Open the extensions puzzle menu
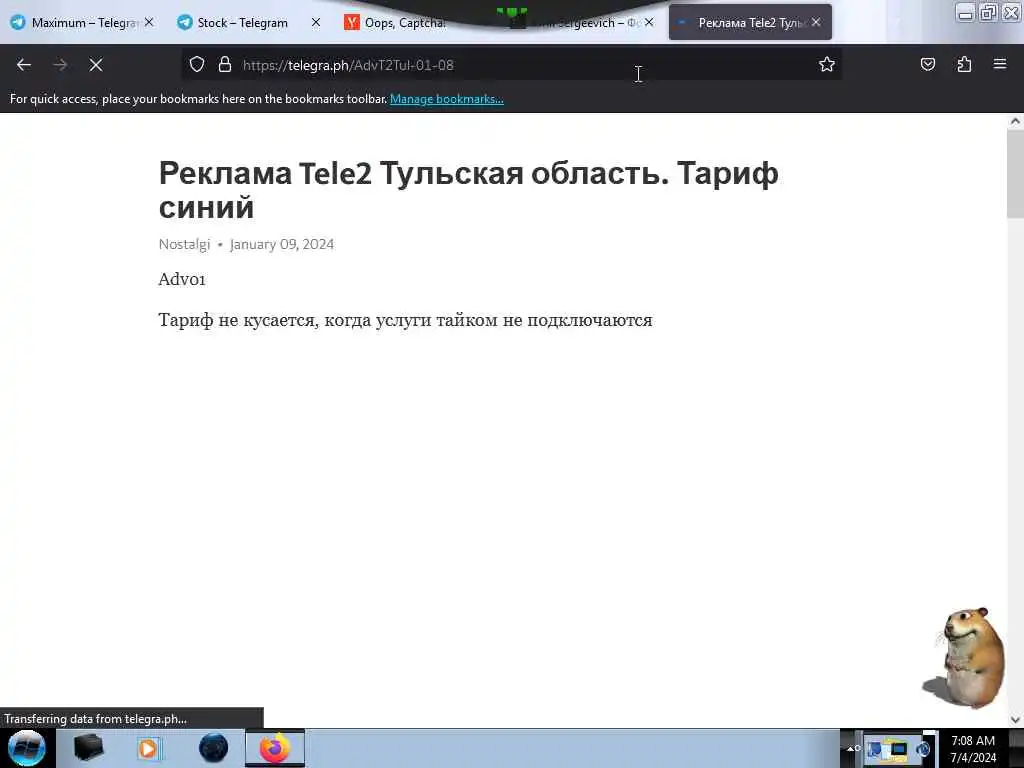 964,65
